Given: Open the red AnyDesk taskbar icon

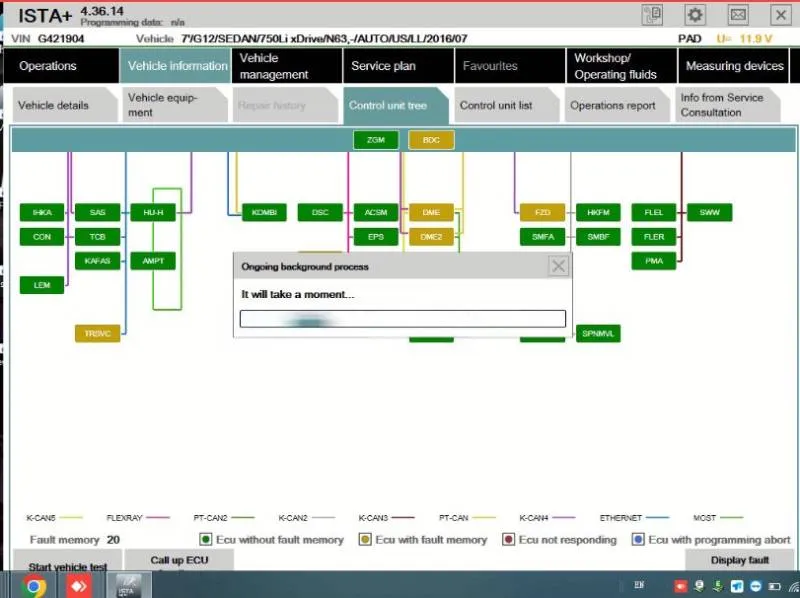Looking at the screenshot, I should click(79, 585).
